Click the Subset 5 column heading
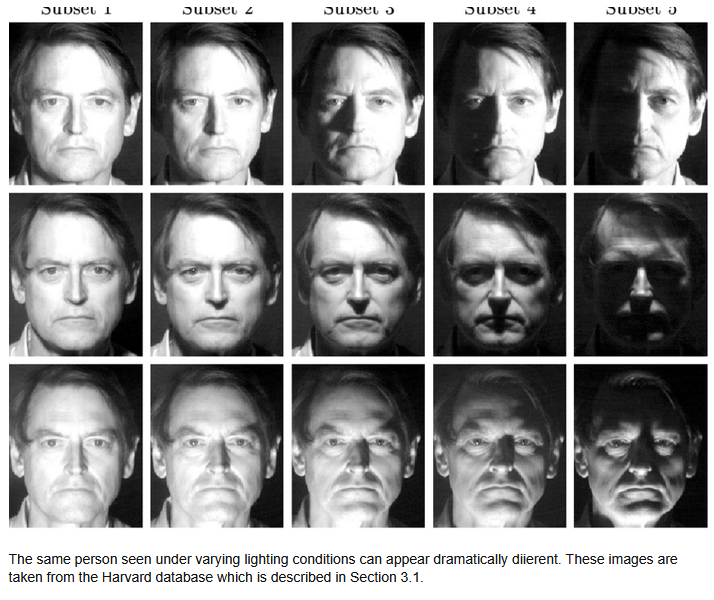The height and width of the screenshot is (600, 714). [640, 9]
